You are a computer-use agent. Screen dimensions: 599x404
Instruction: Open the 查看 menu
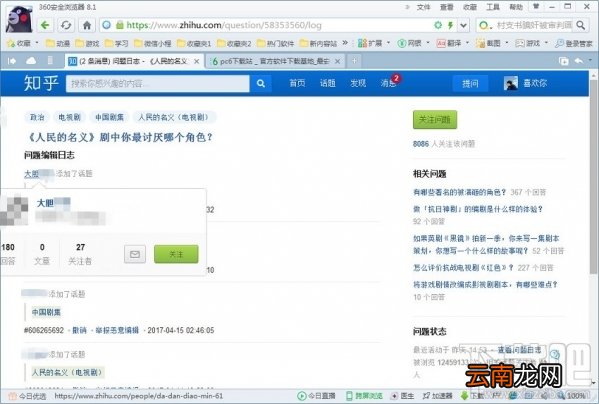click(447, 7)
